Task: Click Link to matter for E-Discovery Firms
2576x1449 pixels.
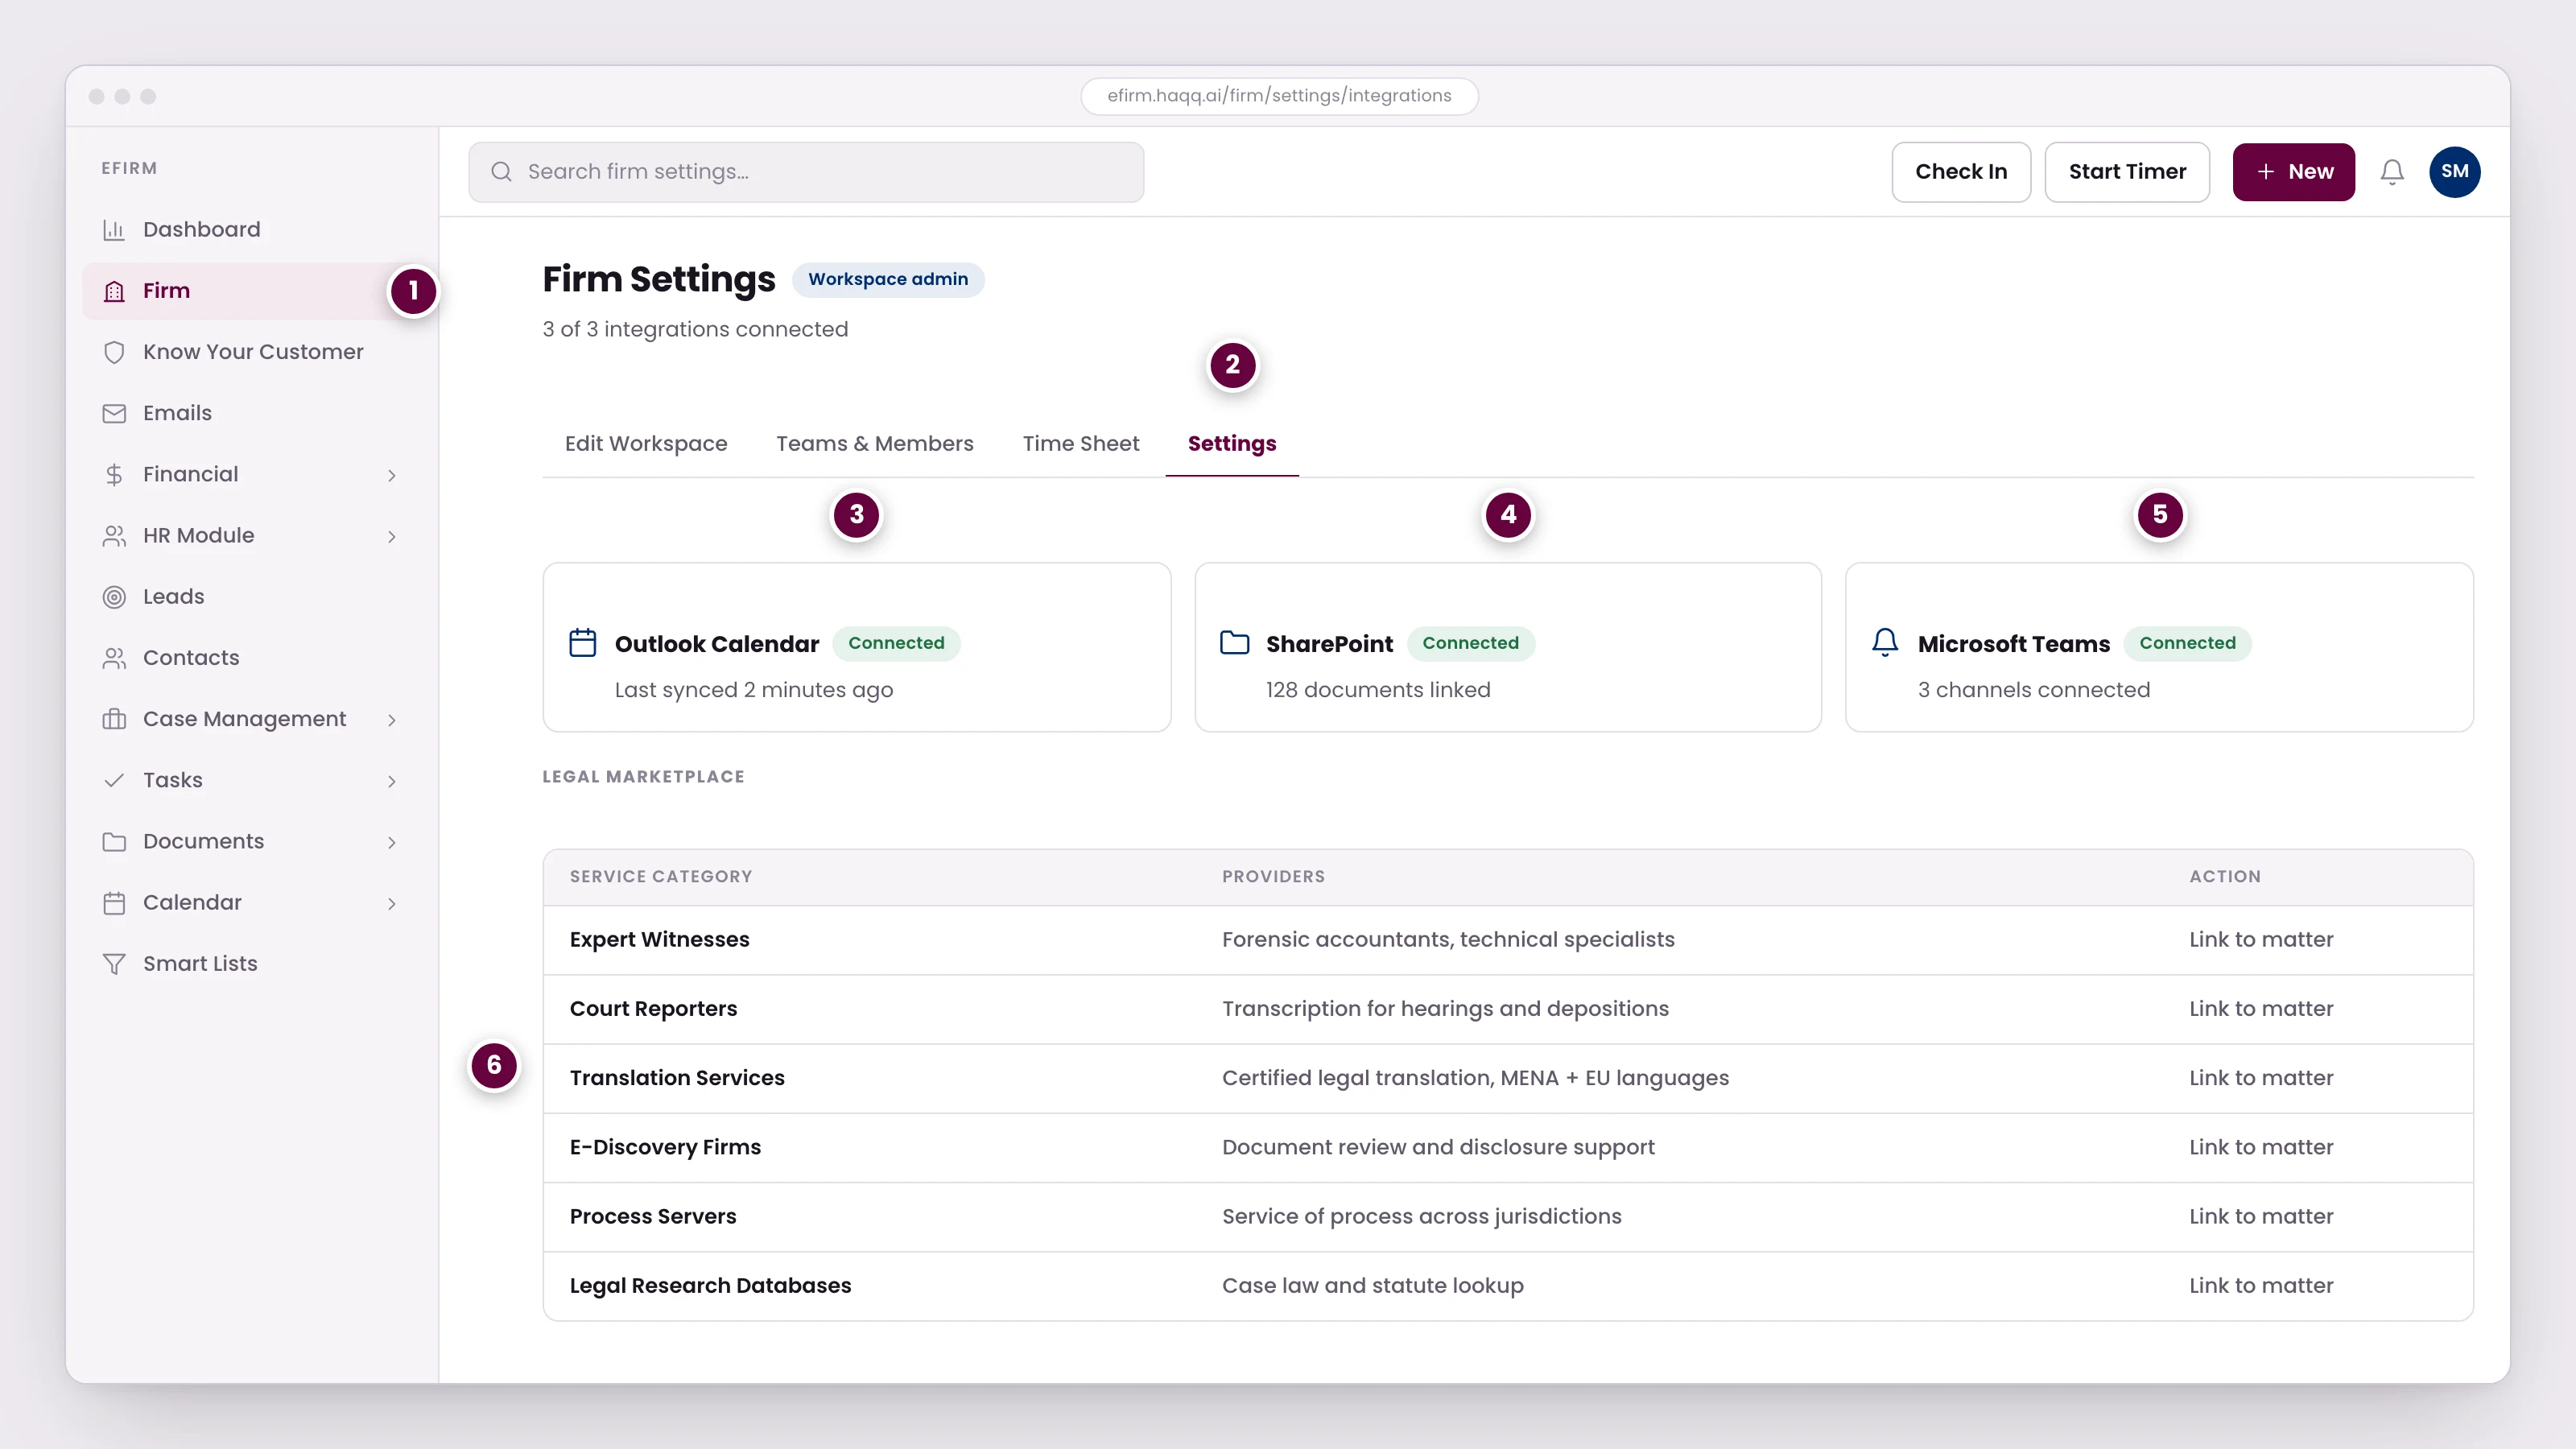Action: click(x=2261, y=1147)
